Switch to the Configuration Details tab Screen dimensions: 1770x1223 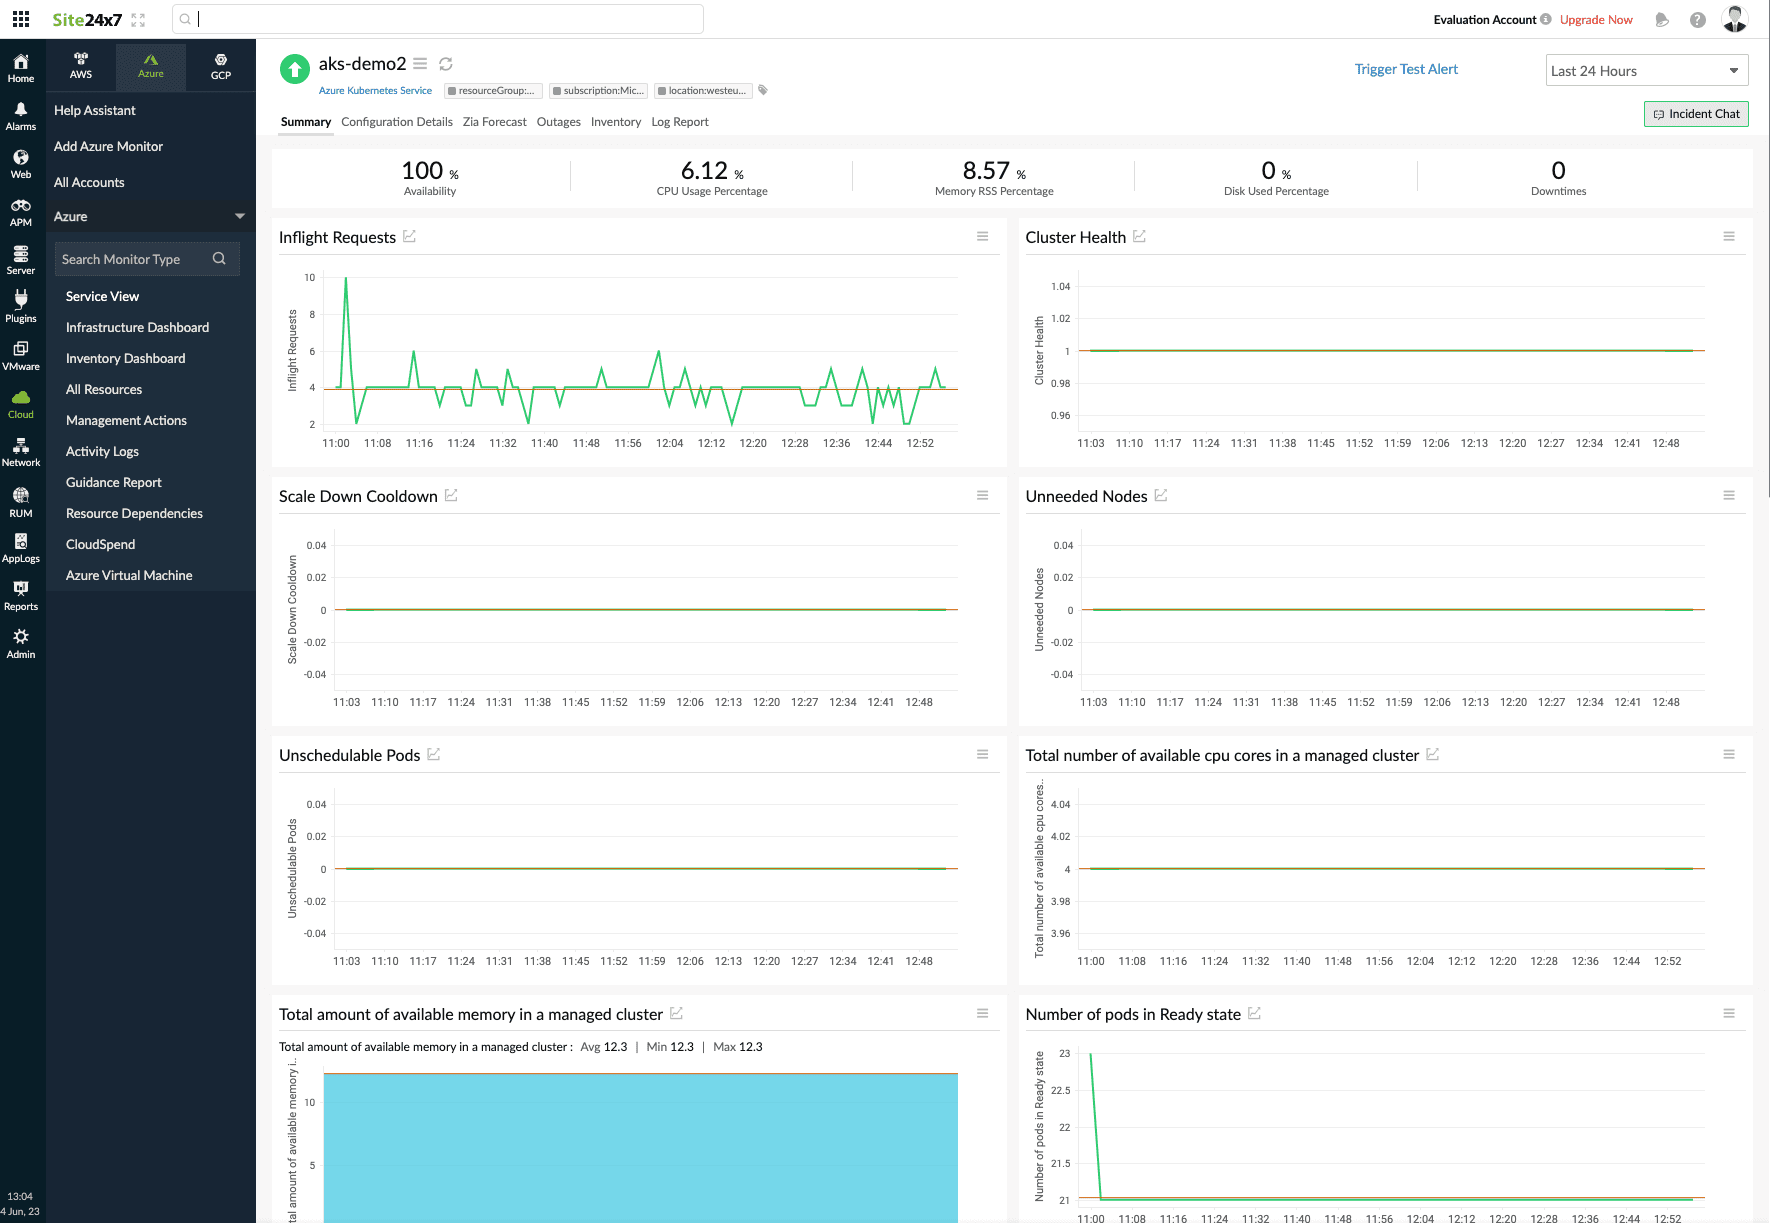point(397,121)
